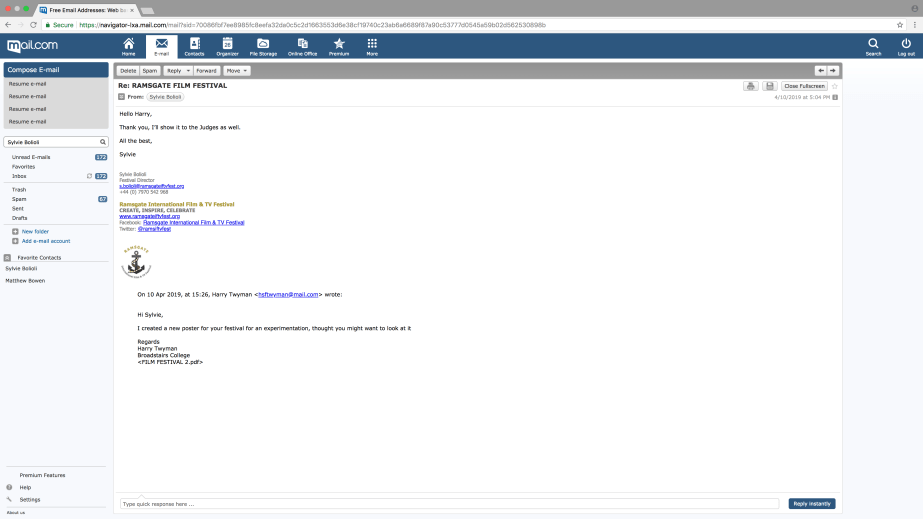
Task: Click the quick response text field
Action: pyautogui.click(x=449, y=504)
